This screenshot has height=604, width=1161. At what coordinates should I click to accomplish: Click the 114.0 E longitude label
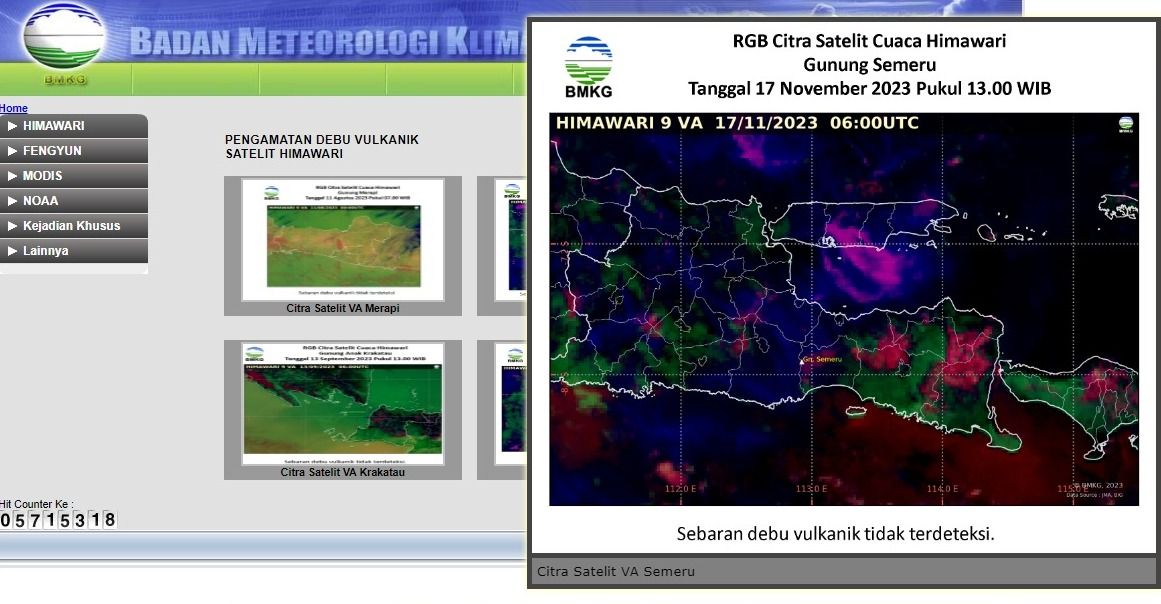(943, 489)
